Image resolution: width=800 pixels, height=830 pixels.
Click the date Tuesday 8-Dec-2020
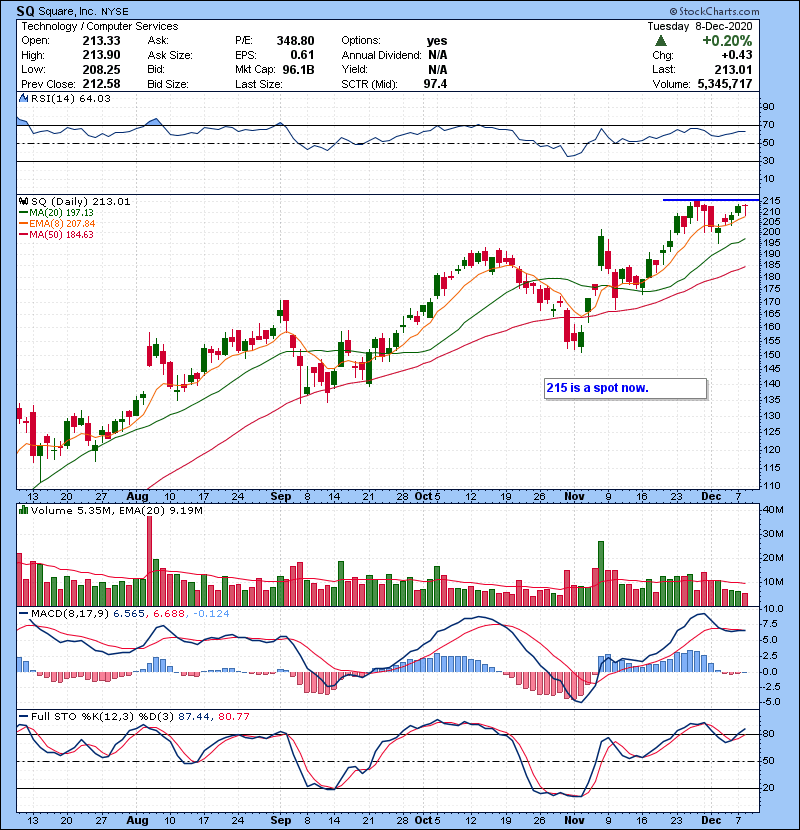point(700,26)
